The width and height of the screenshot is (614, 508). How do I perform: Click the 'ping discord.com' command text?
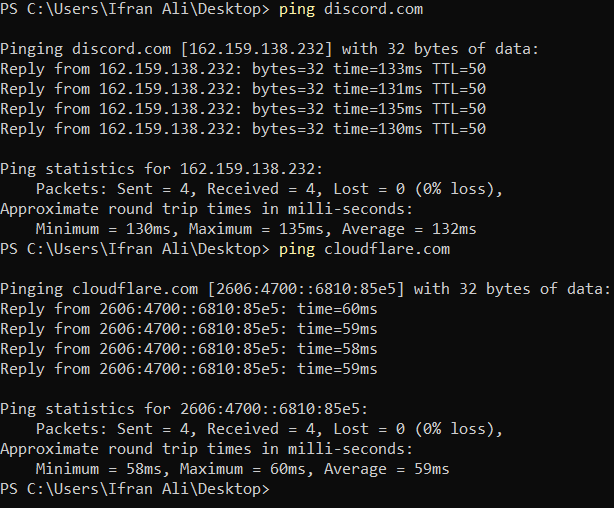(351, 10)
